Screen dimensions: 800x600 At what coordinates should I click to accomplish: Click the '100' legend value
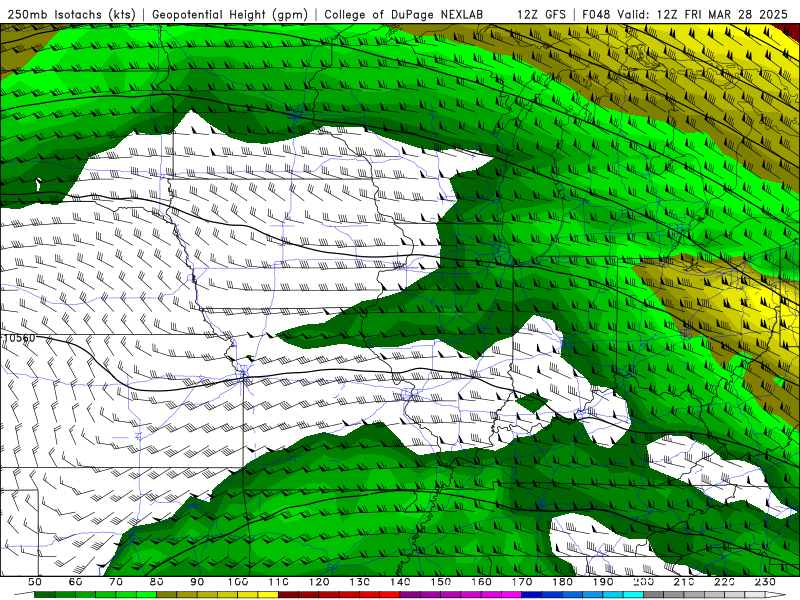pos(238,582)
